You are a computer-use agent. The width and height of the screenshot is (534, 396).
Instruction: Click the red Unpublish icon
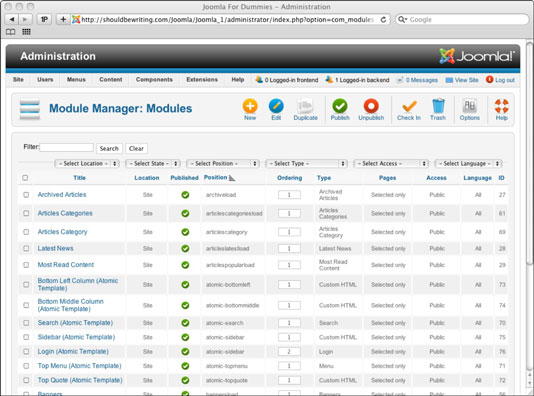pos(371,106)
